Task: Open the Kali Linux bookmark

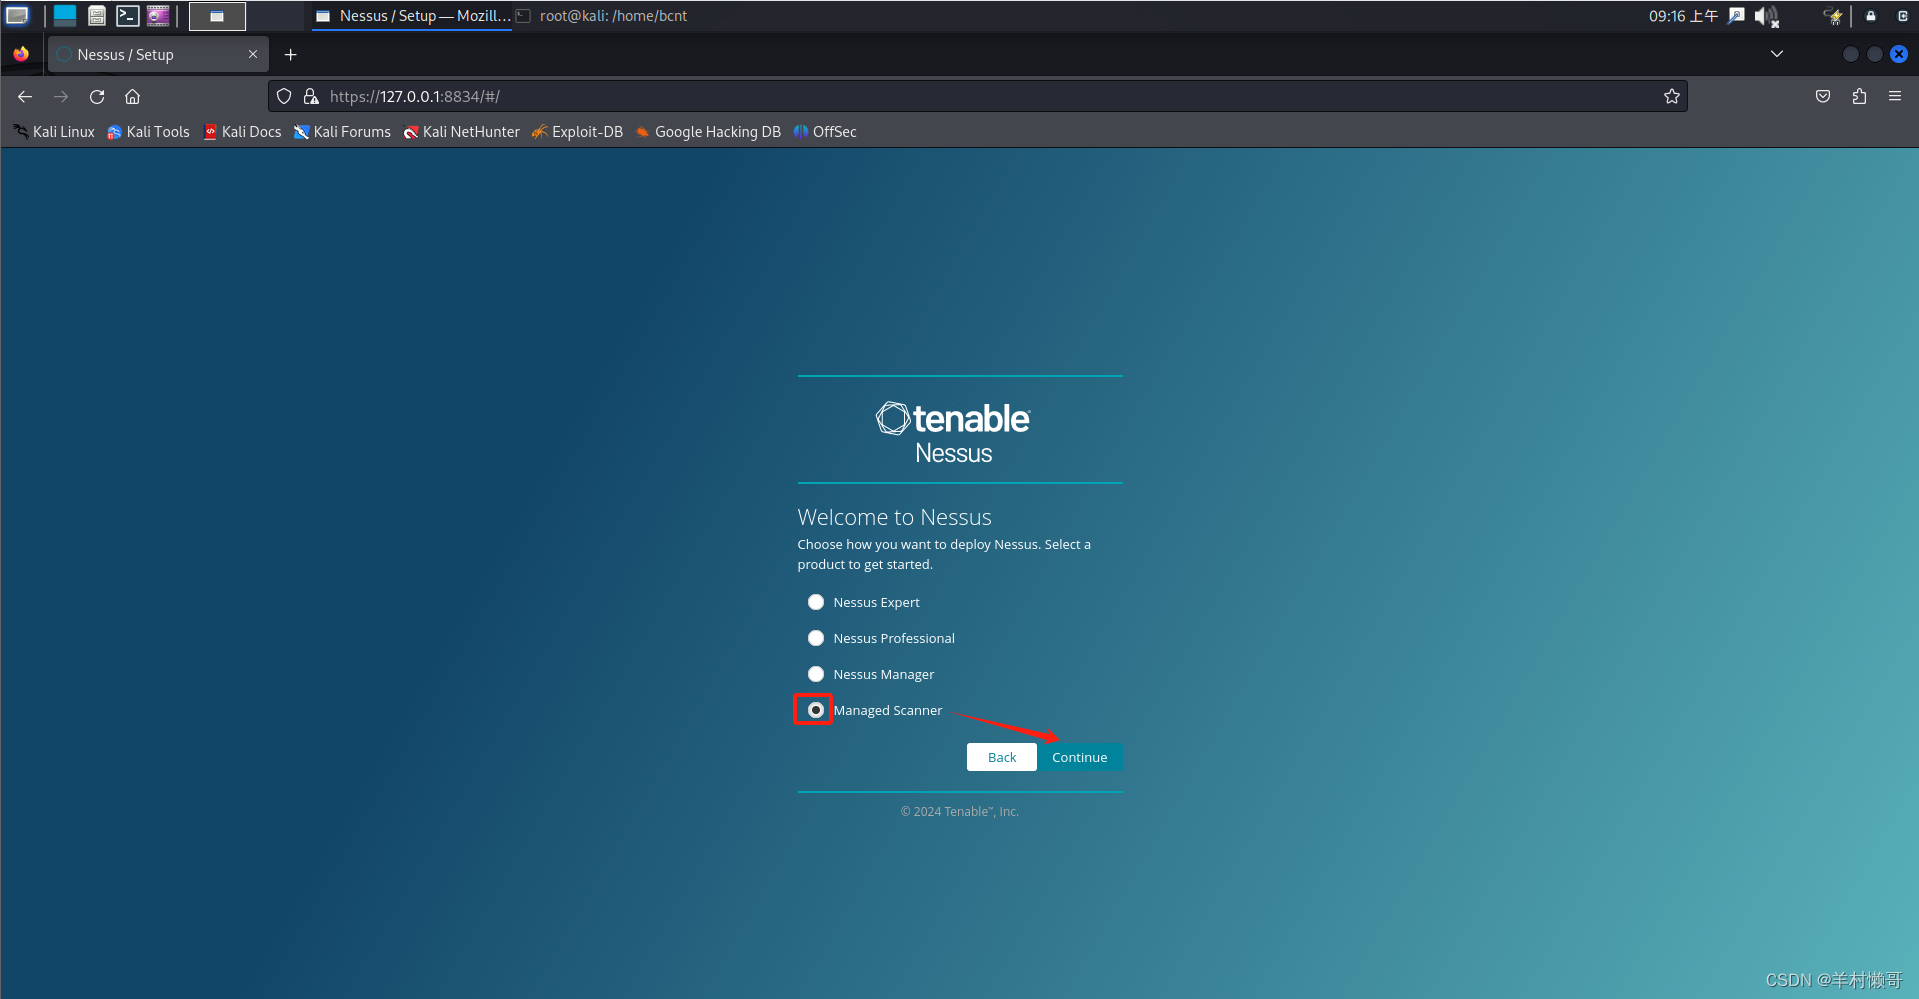Action: tap(54, 132)
